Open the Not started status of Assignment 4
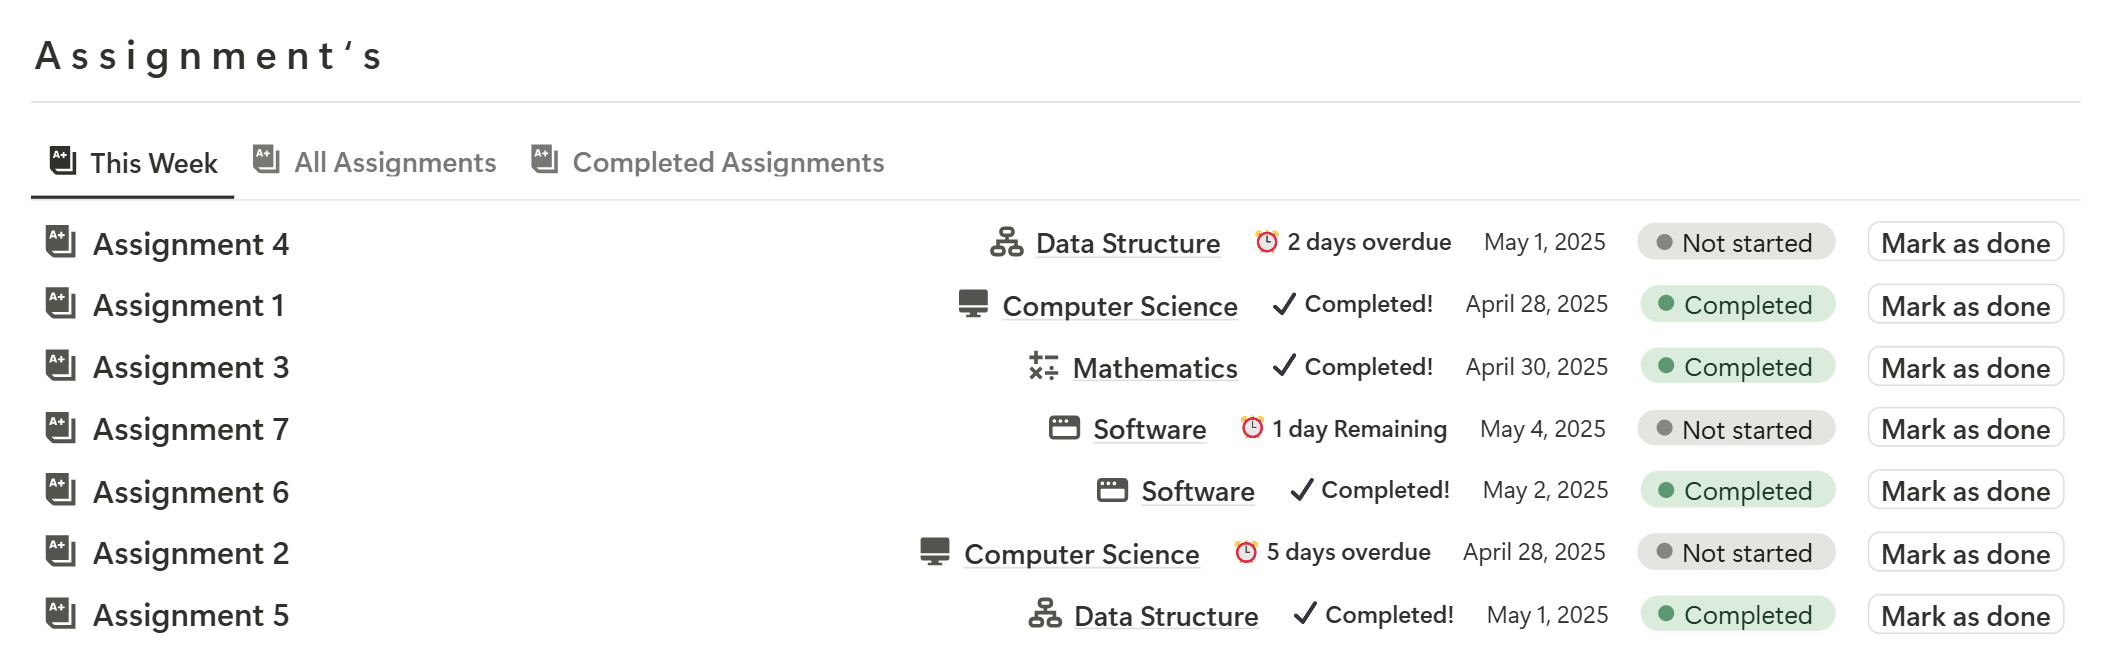This screenshot has width=2114, height=656. (x=1736, y=242)
